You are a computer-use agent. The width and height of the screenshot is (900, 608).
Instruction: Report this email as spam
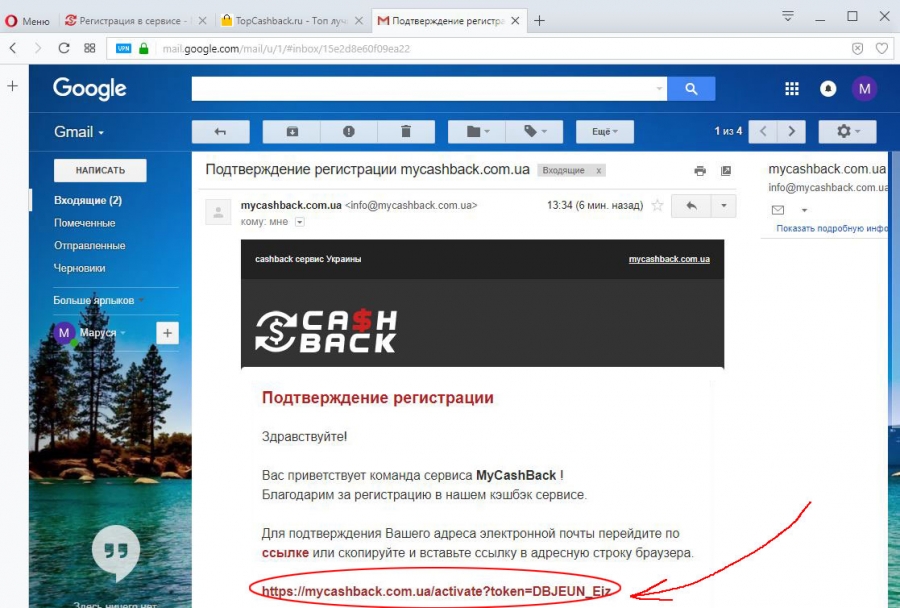(348, 131)
